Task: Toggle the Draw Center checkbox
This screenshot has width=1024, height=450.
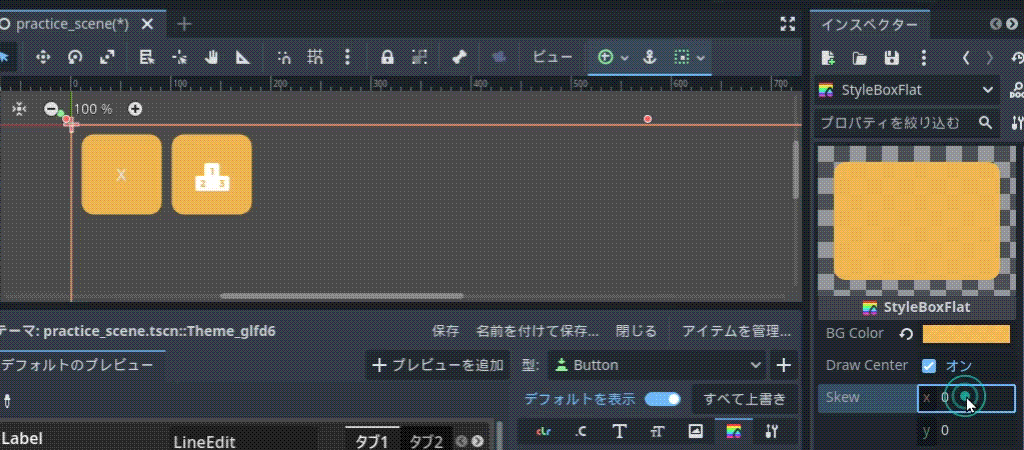Action: (x=929, y=365)
